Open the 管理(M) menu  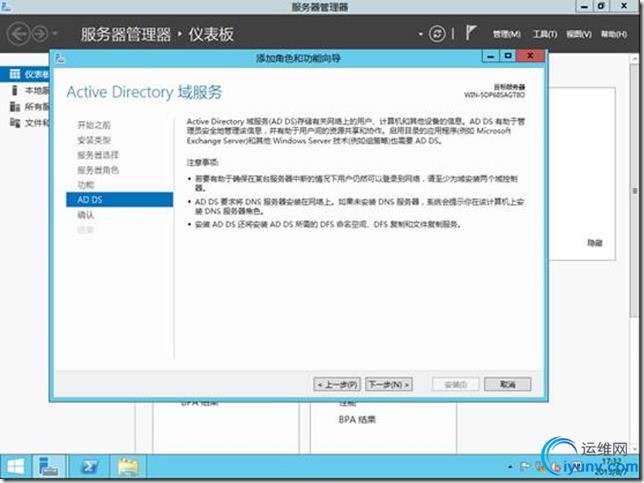[507, 34]
